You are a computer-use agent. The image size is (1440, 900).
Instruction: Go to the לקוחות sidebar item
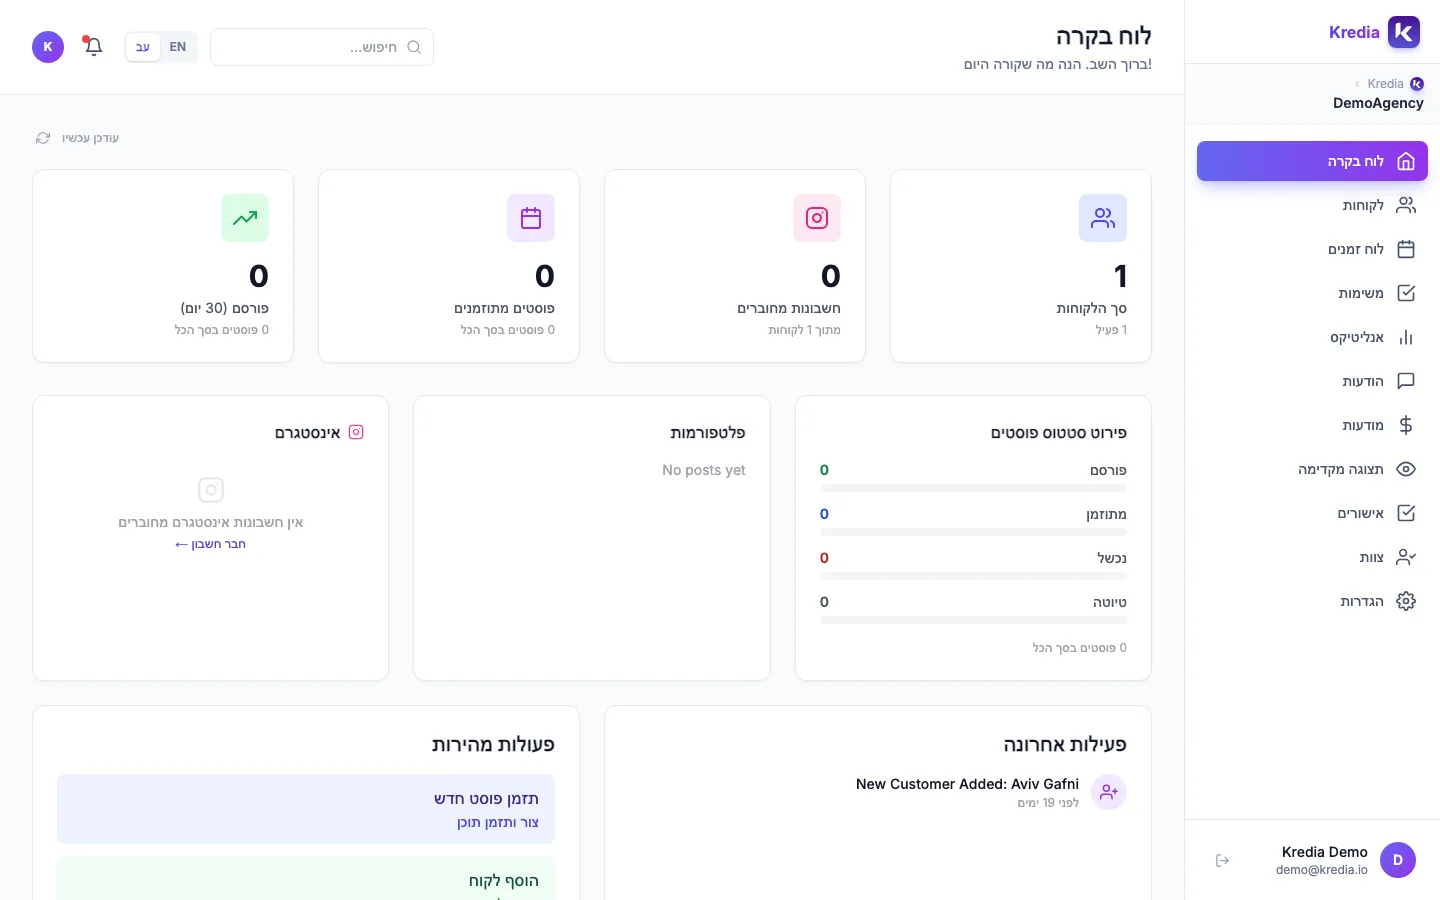(1312, 205)
